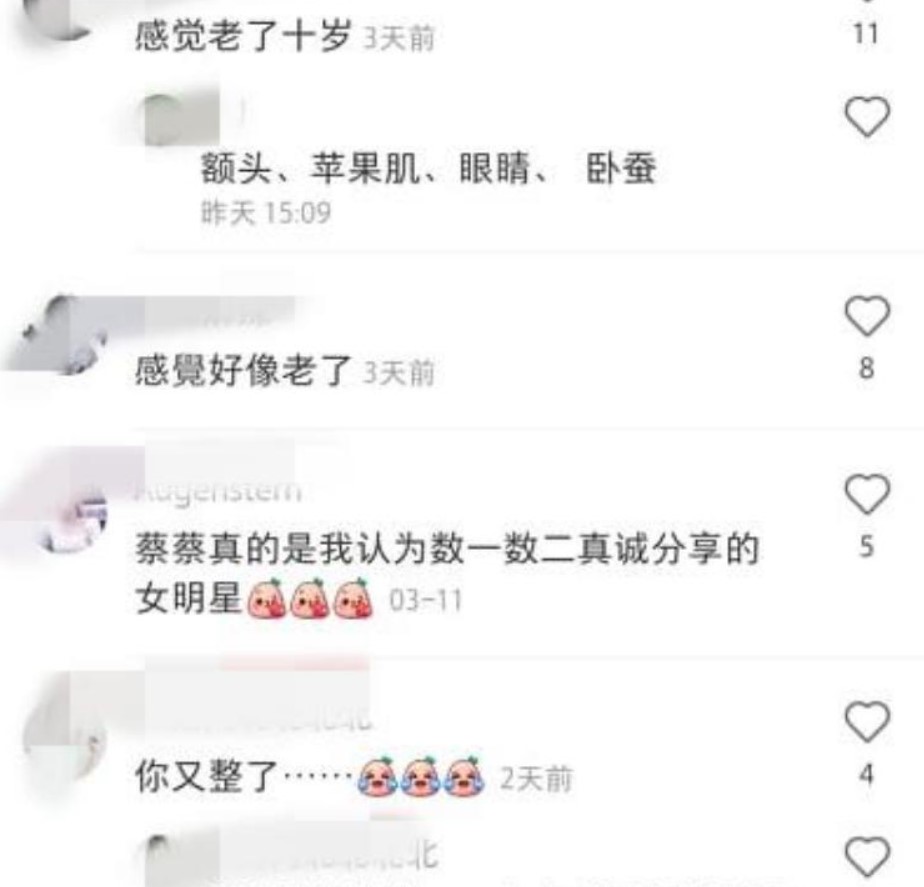924x887 pixels.
Task: Tap the 额头、苹果肌、眼睛、卧蚕 reply text
Action: point(428,169)
